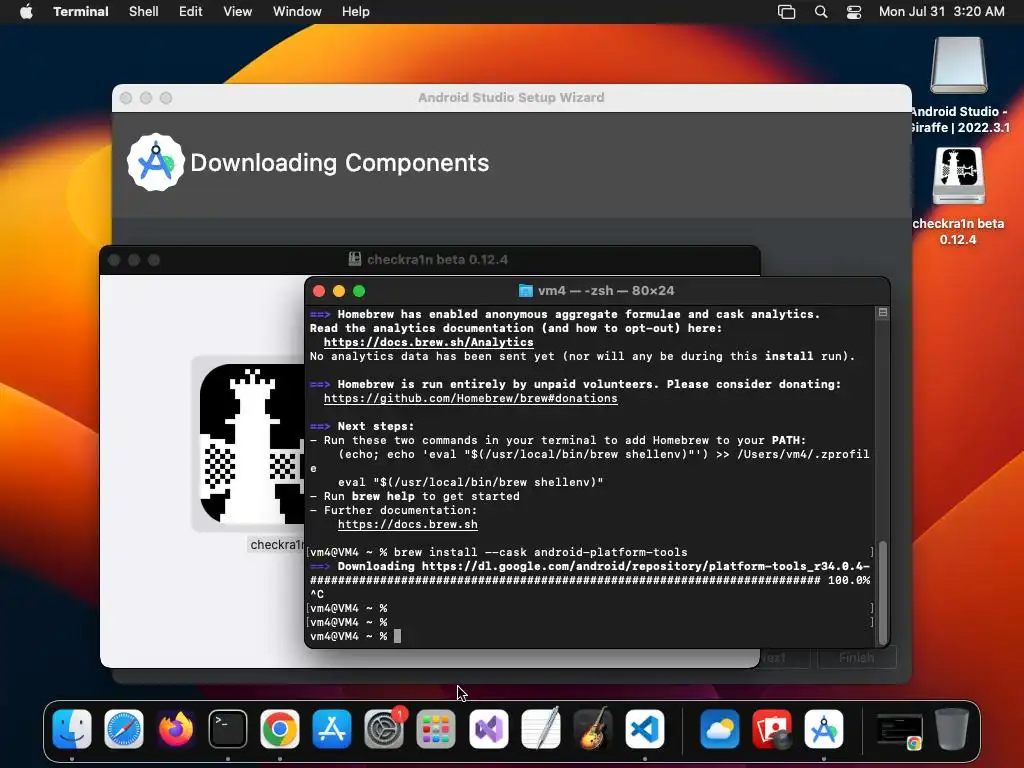This screenshot has width=1024, height=768.
Task: Click the terminal command prompt cursor
Action: point(398,636)
